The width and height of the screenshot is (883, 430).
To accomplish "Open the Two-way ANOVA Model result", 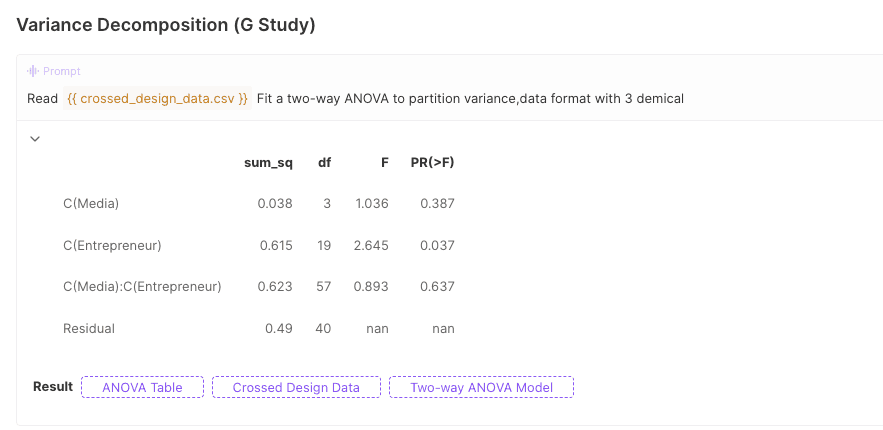I will point(481,387).
